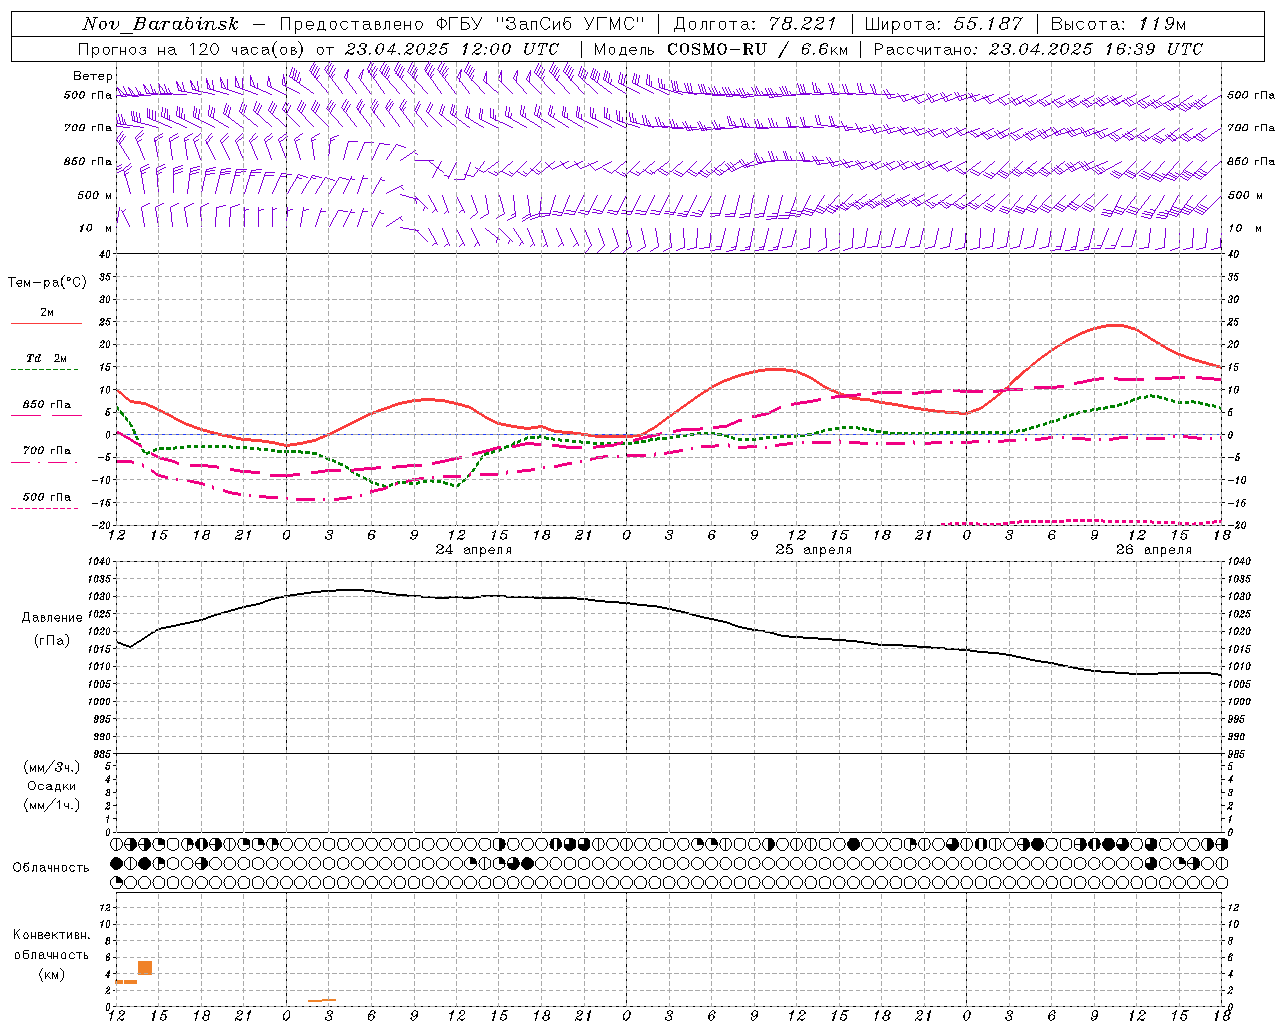The image size is (1280, 1024).
Task: Click the 25 апреля date label
Action: pos(814,550)
